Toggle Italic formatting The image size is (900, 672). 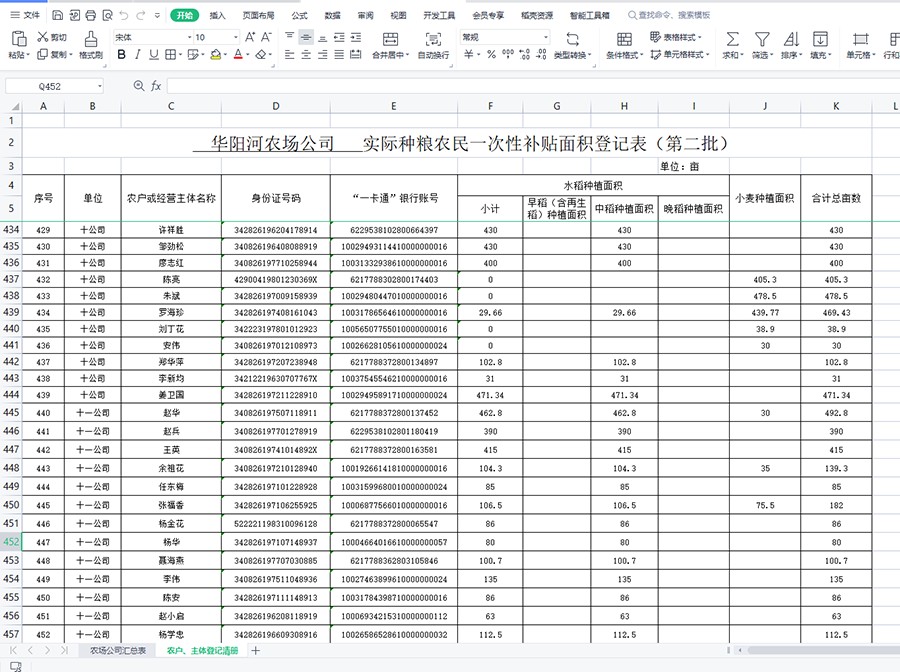pos(137,55)
